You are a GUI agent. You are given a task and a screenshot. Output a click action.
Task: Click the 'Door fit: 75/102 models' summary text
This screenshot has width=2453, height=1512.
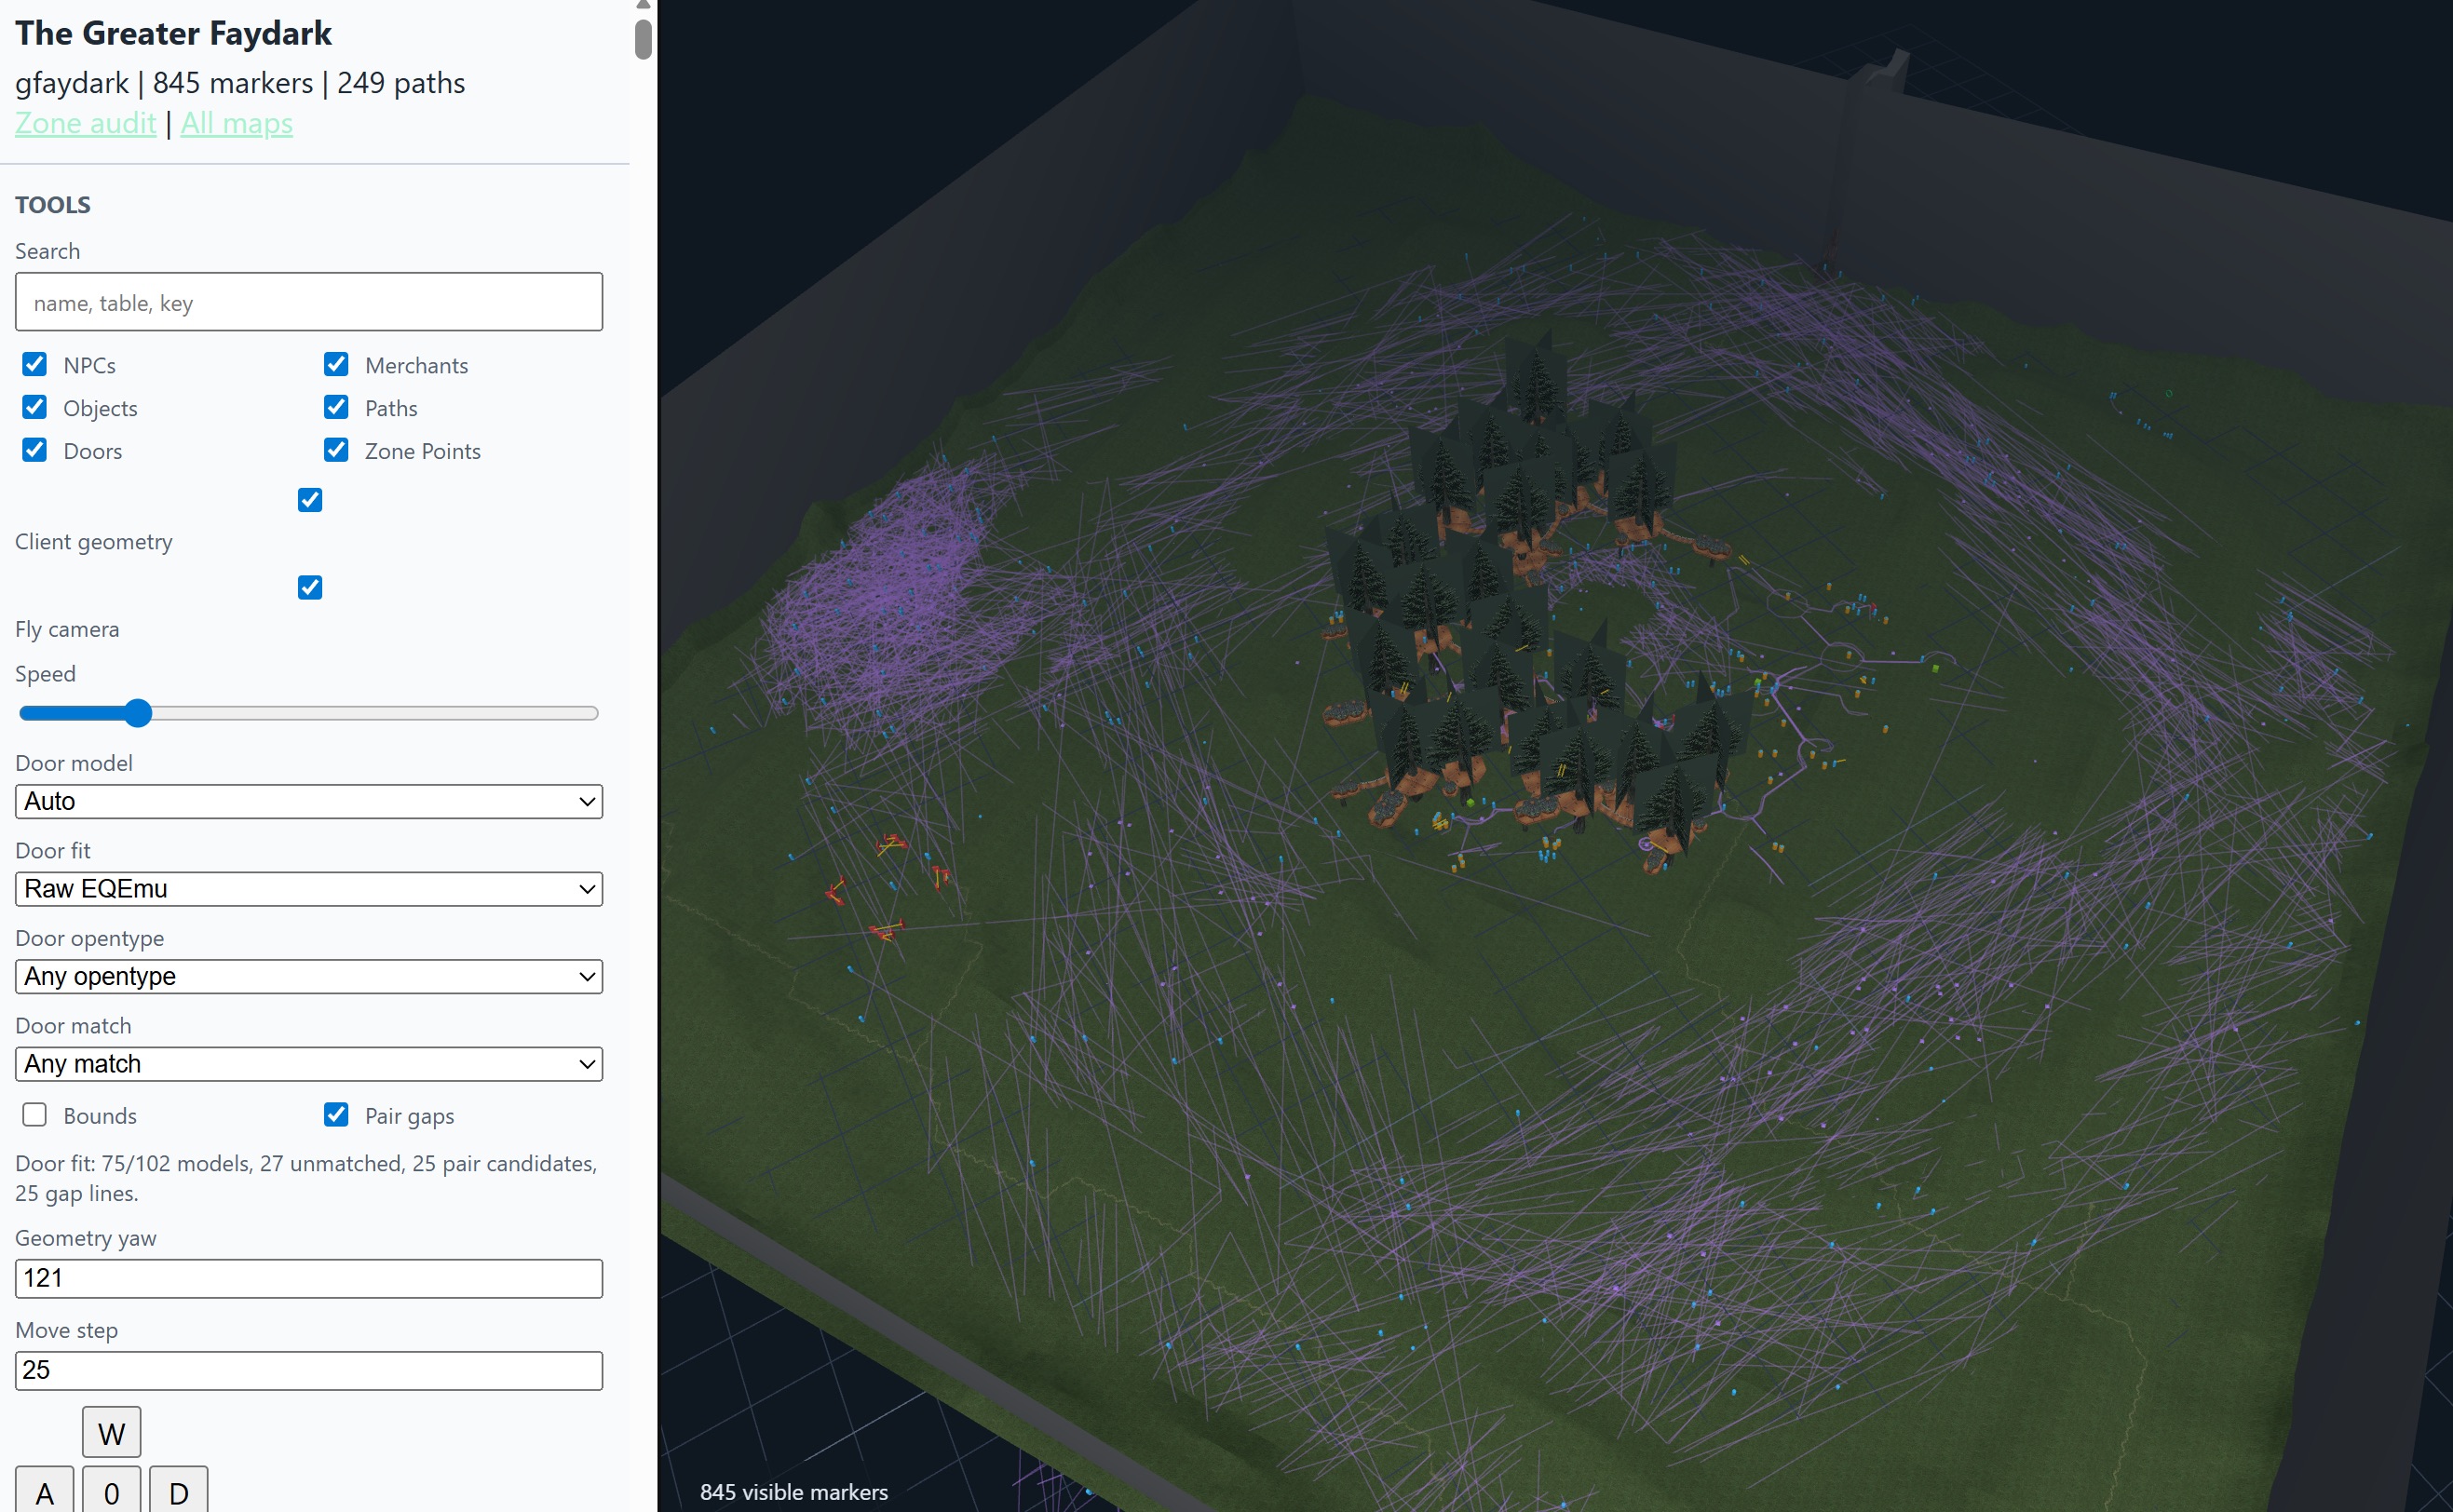(306, 1178)
